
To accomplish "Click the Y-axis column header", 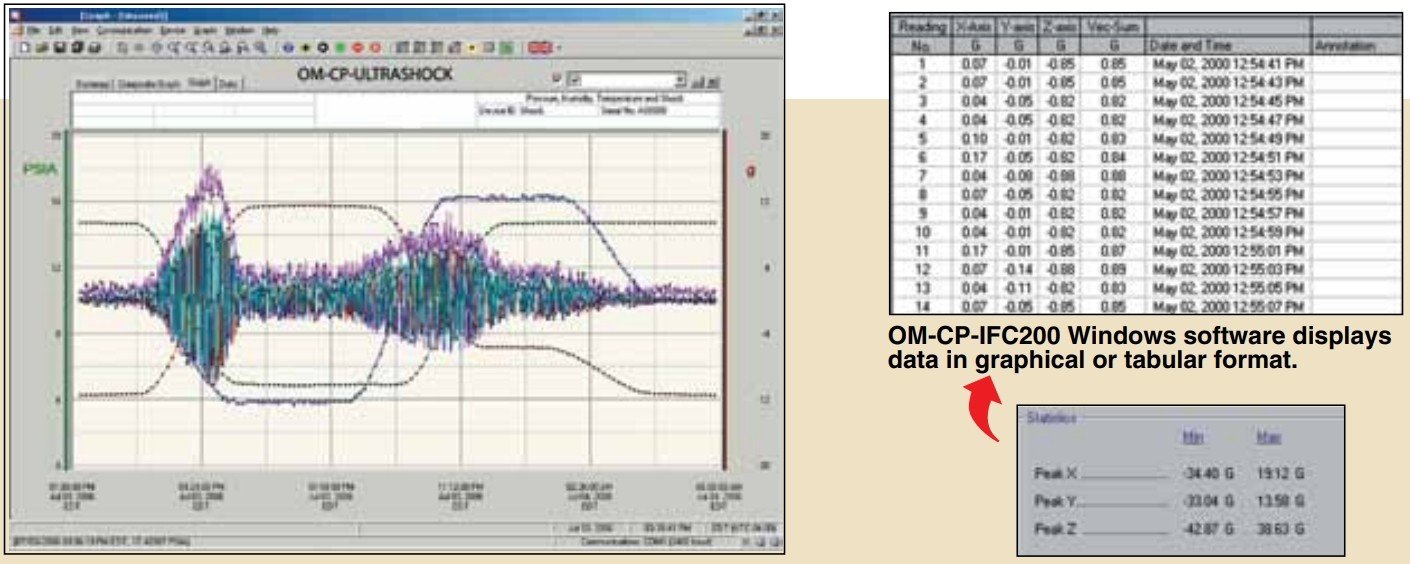I will [x=1019, y=35].
